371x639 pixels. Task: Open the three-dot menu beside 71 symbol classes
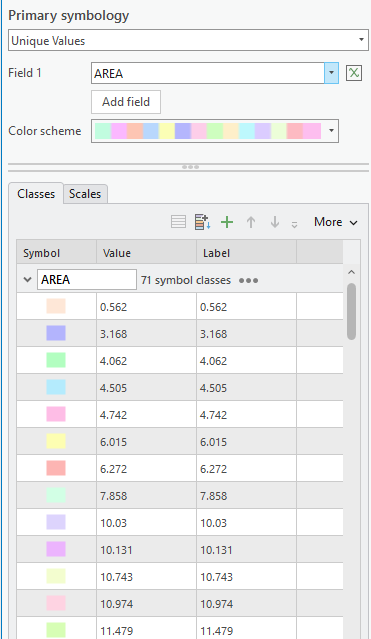[x=248, y=280]
